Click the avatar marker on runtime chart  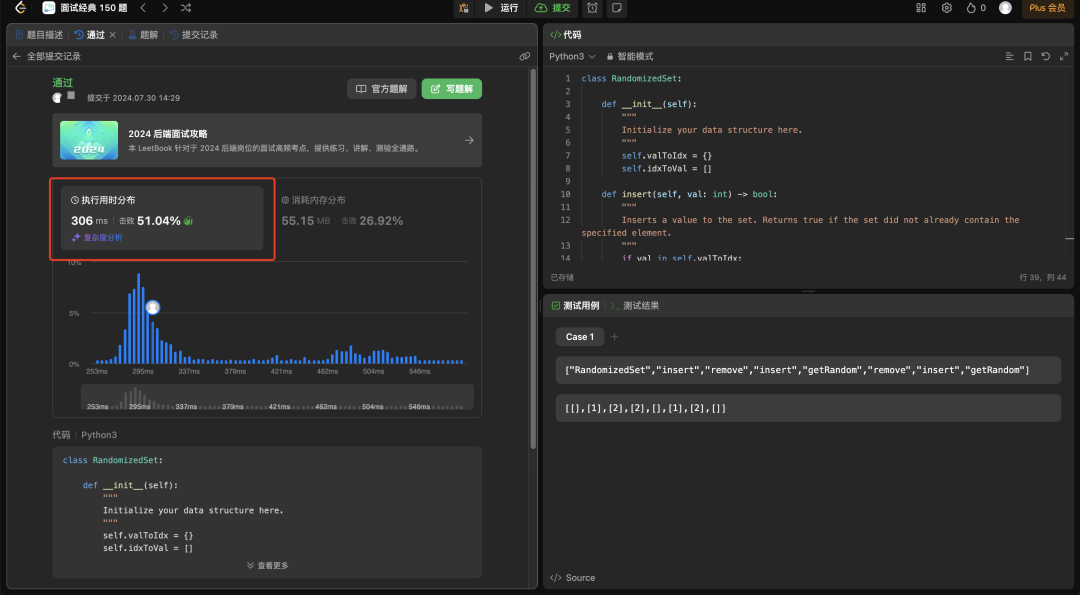click(153, 307)
